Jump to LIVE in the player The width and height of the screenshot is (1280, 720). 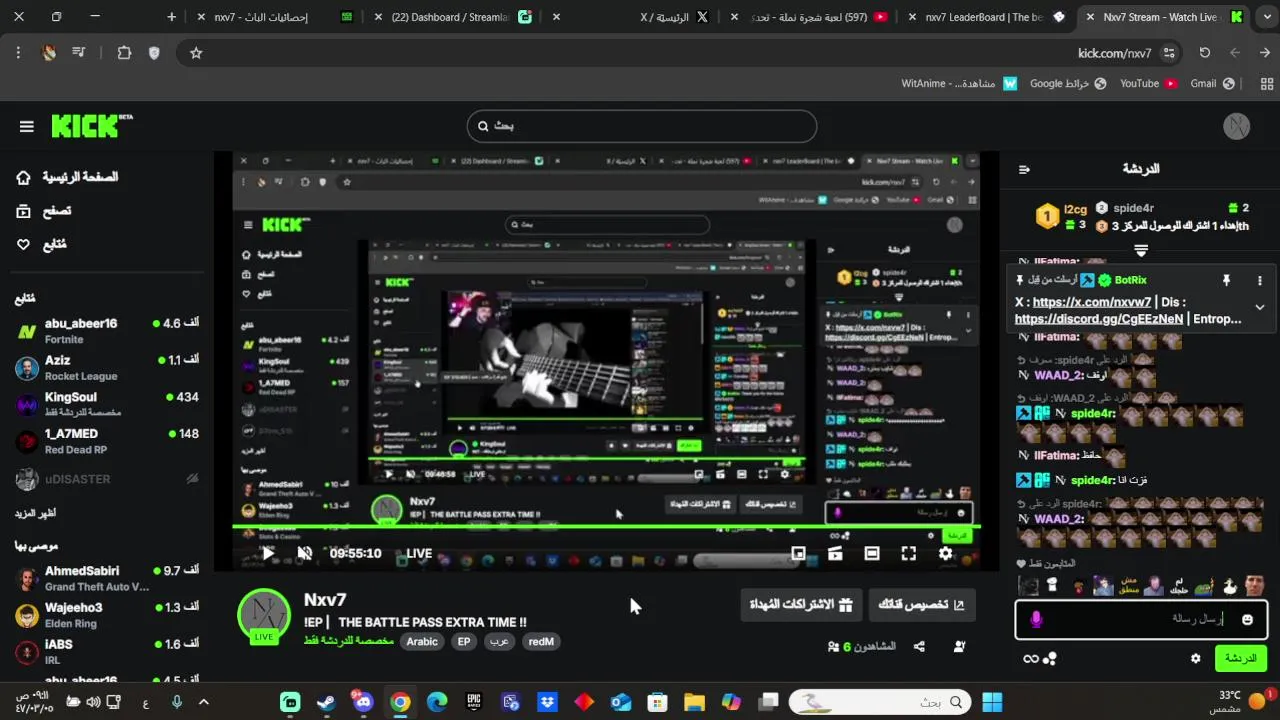pyautogui.click(x=419, y=553)
